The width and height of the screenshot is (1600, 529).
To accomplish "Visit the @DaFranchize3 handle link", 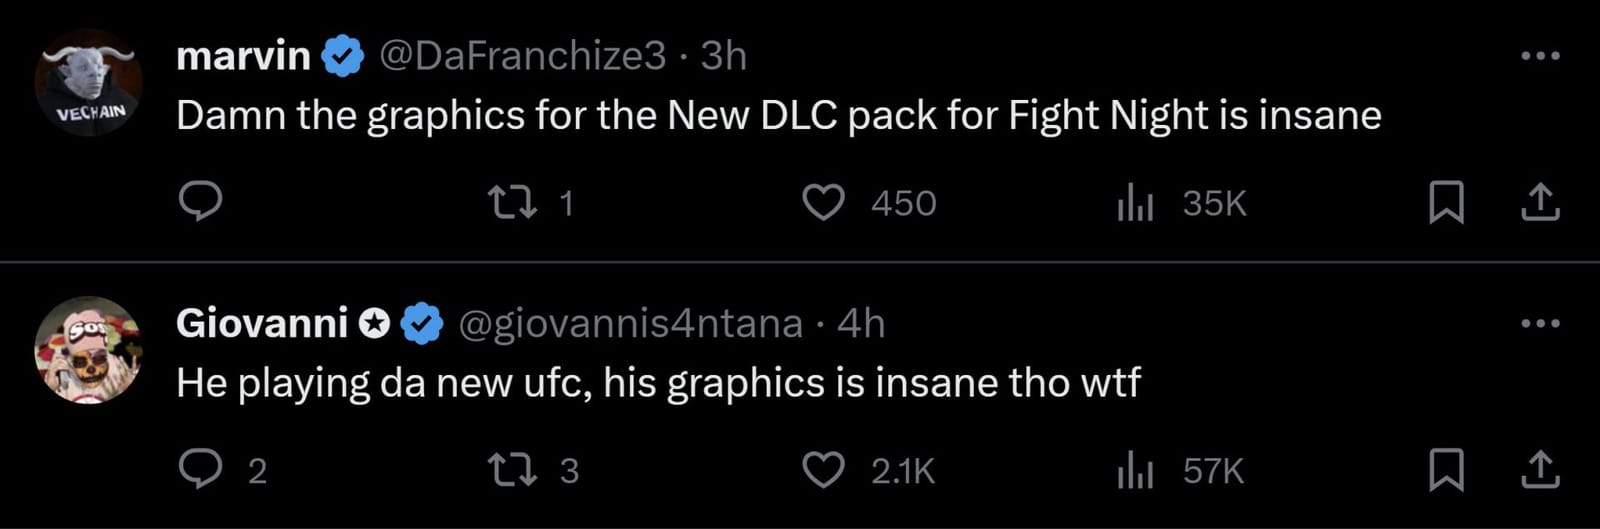I will point(522,56).
